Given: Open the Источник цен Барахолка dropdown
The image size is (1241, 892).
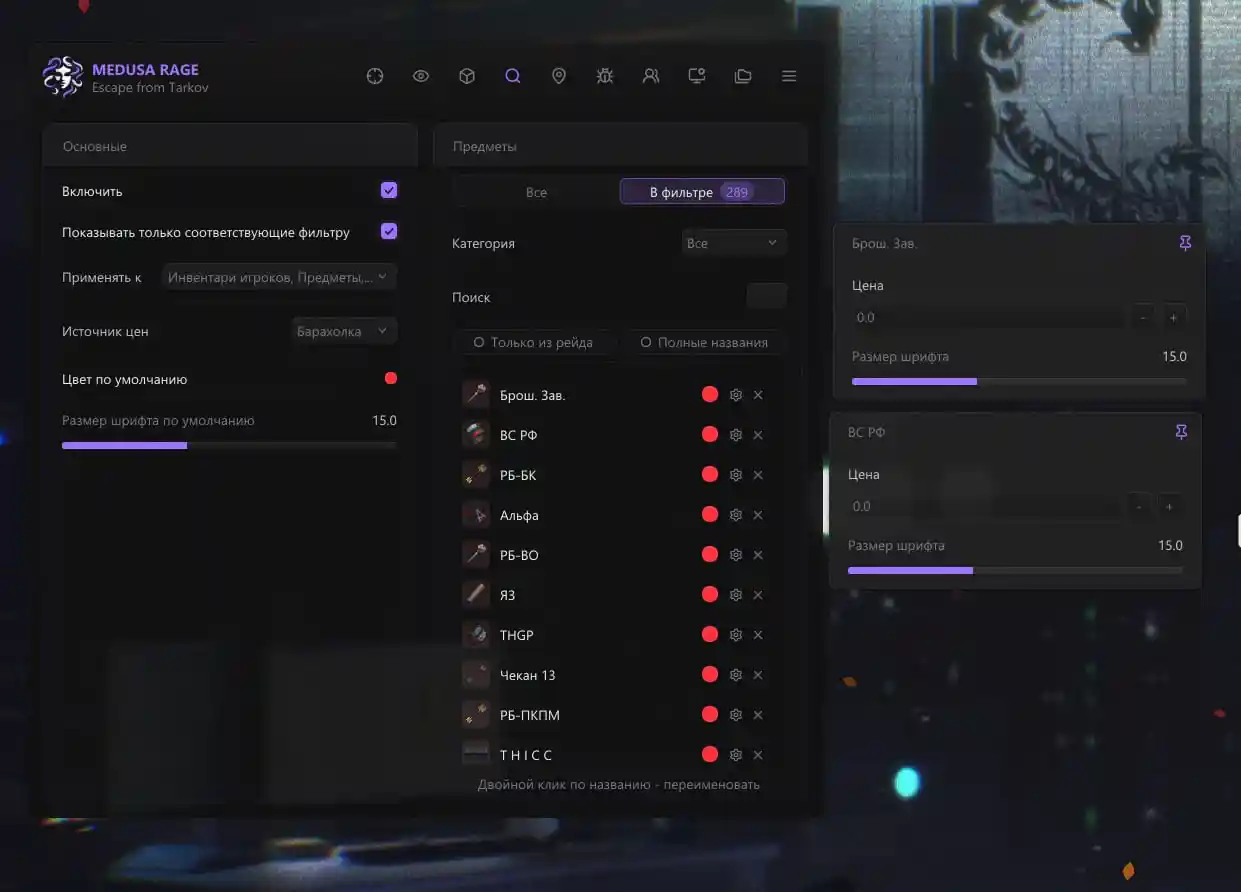Looking at the screenshot, I should click(343, 331).
